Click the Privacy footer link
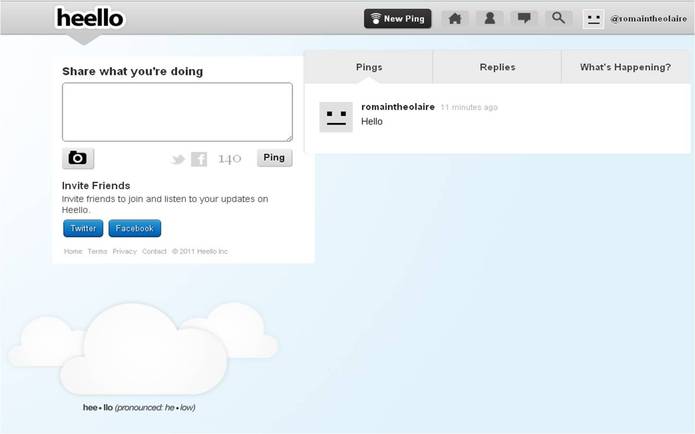Screen dimensions: 695x434 click(124, 252)
